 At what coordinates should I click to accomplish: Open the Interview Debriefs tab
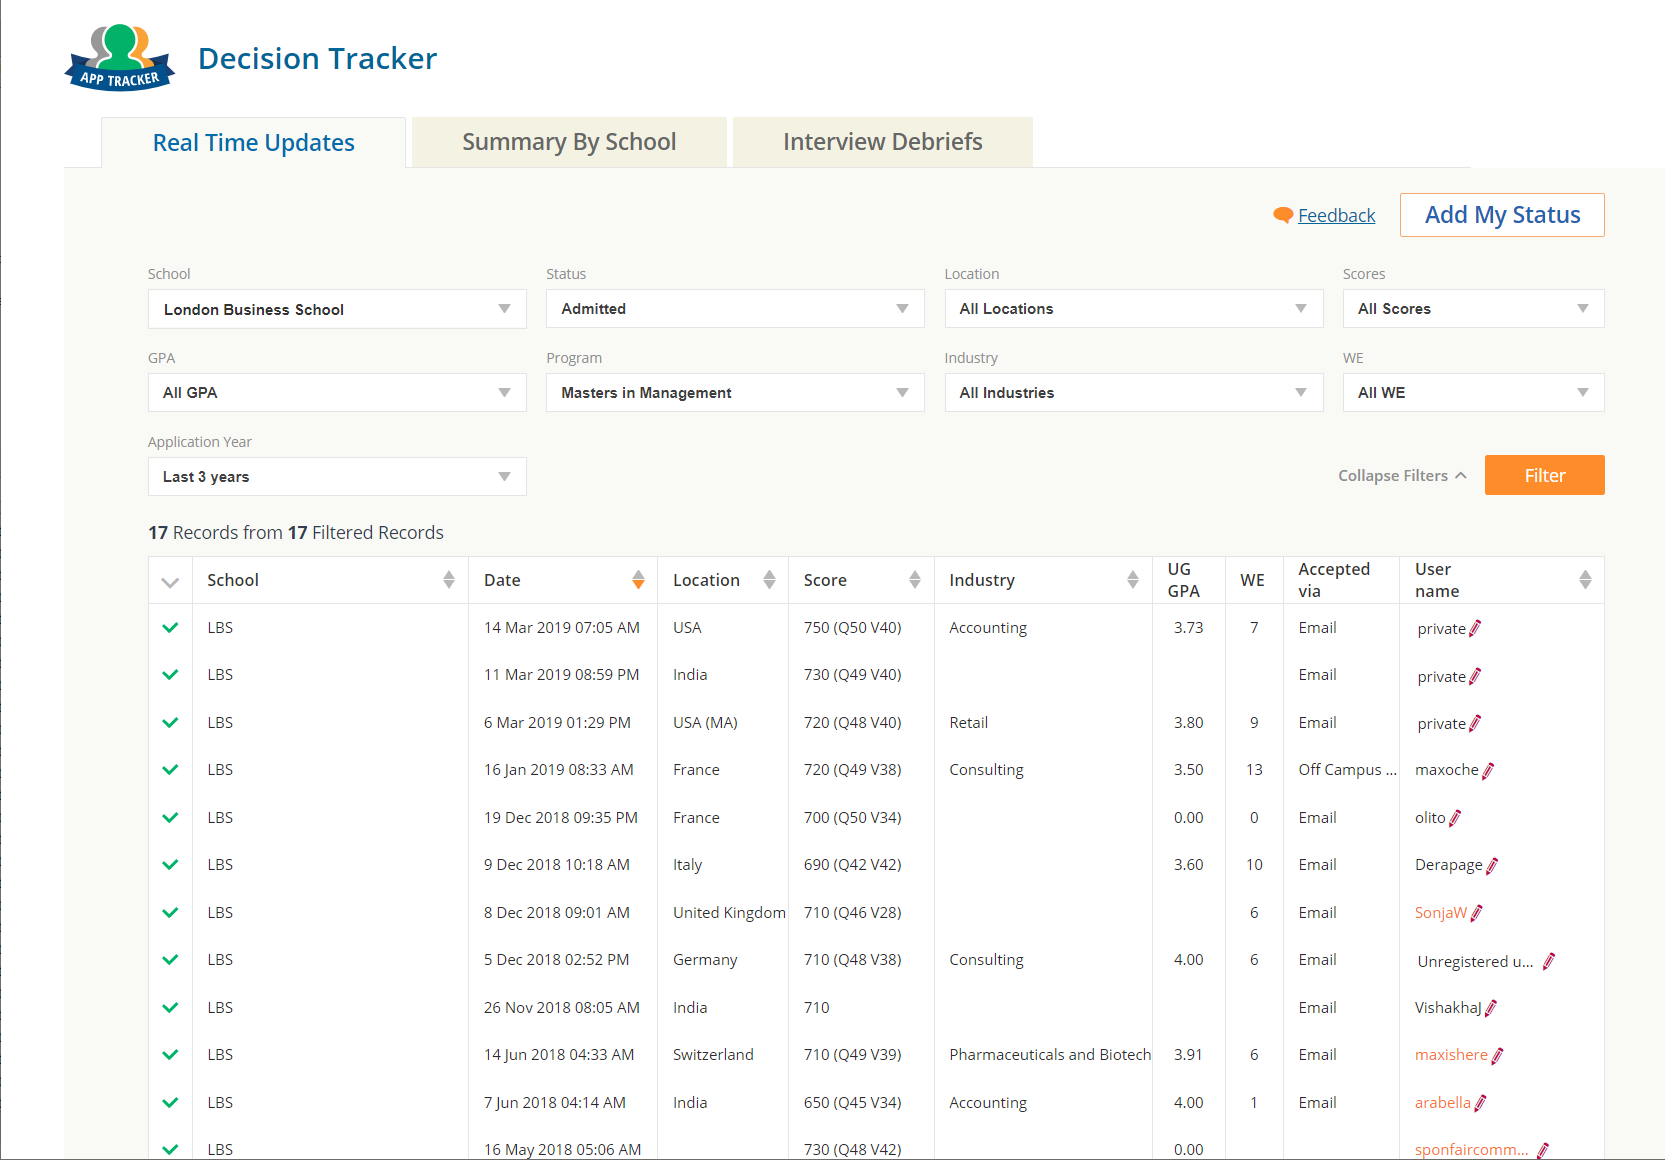click(x=882, y=142)
